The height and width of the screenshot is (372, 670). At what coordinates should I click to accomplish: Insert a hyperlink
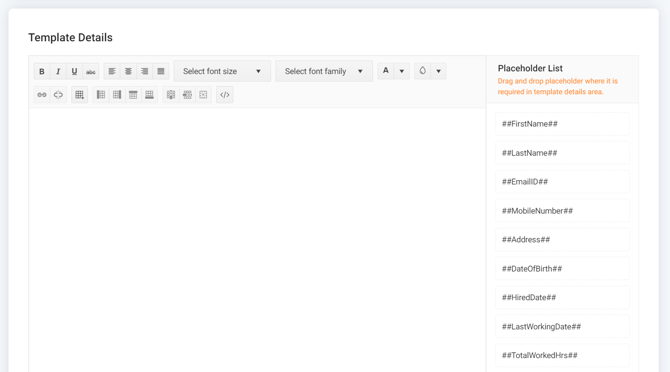tap(42, 95)
